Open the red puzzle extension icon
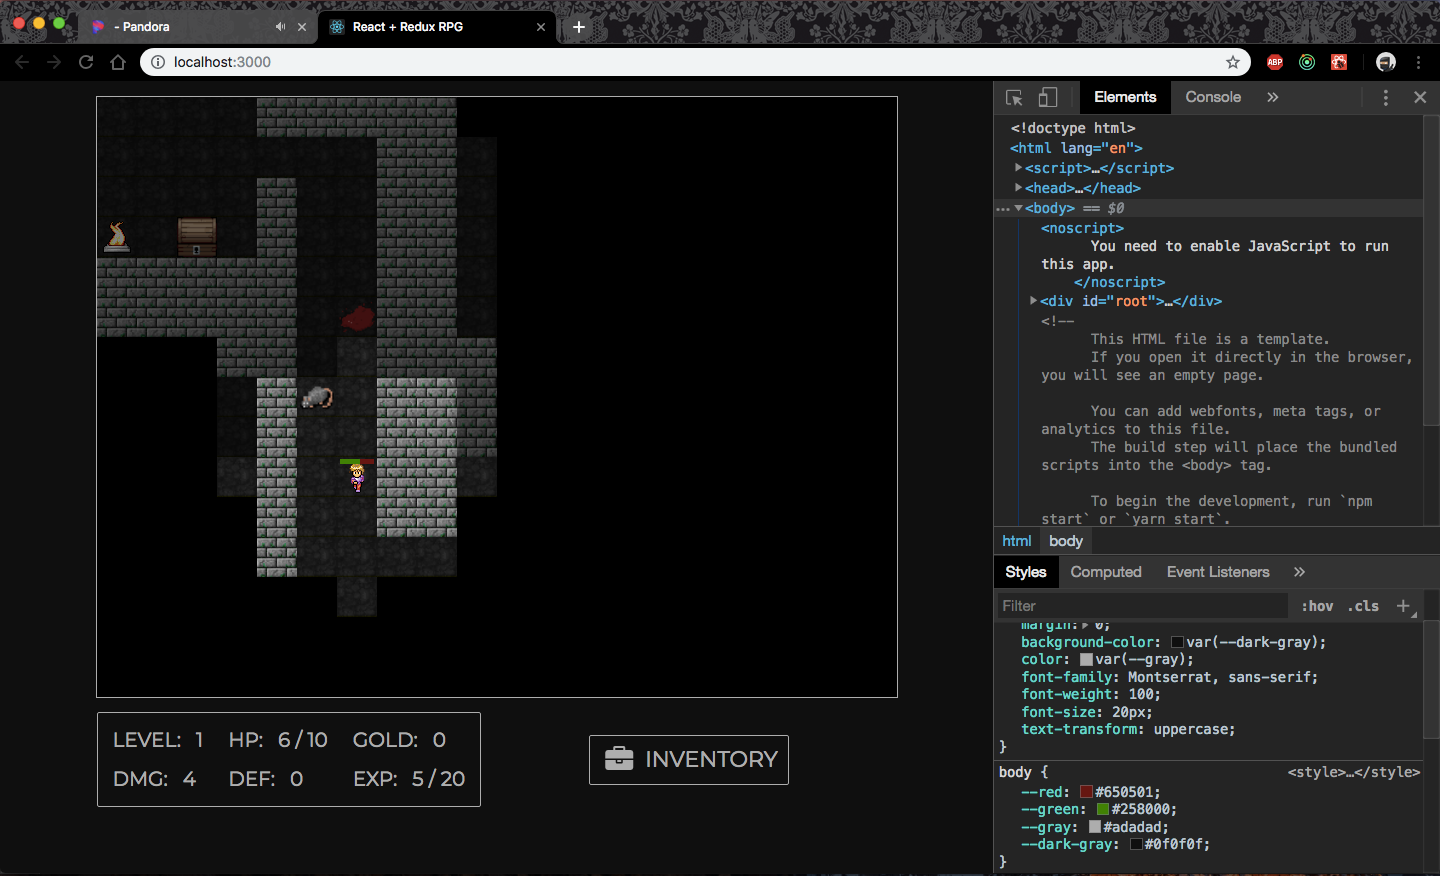Image resolution: width=1440 pixels, height=876 pixels. 1339,62
